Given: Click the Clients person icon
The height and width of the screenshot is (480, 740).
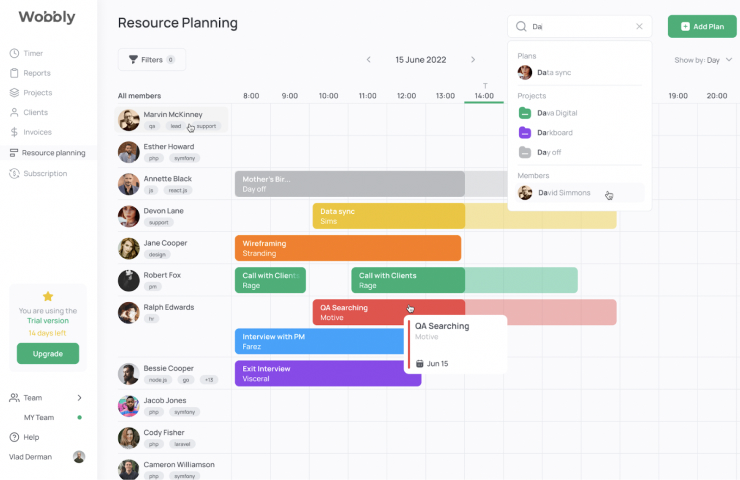Looking at the screenshot, I should tap(14, 112).
